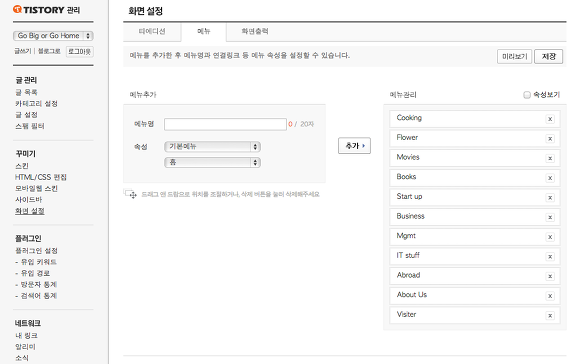Open 글 설정 in the sidebar
This screenshot has width=580, height=364.
pos(26,115)
